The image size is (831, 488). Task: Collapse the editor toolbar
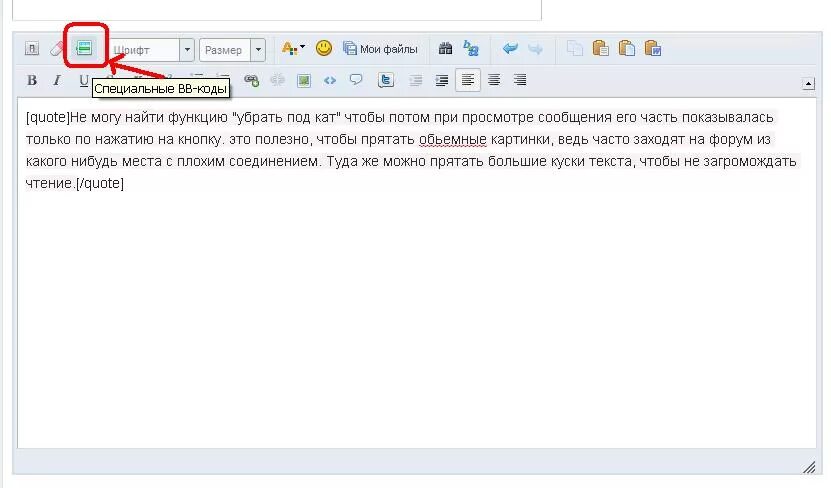pos(808,84)
